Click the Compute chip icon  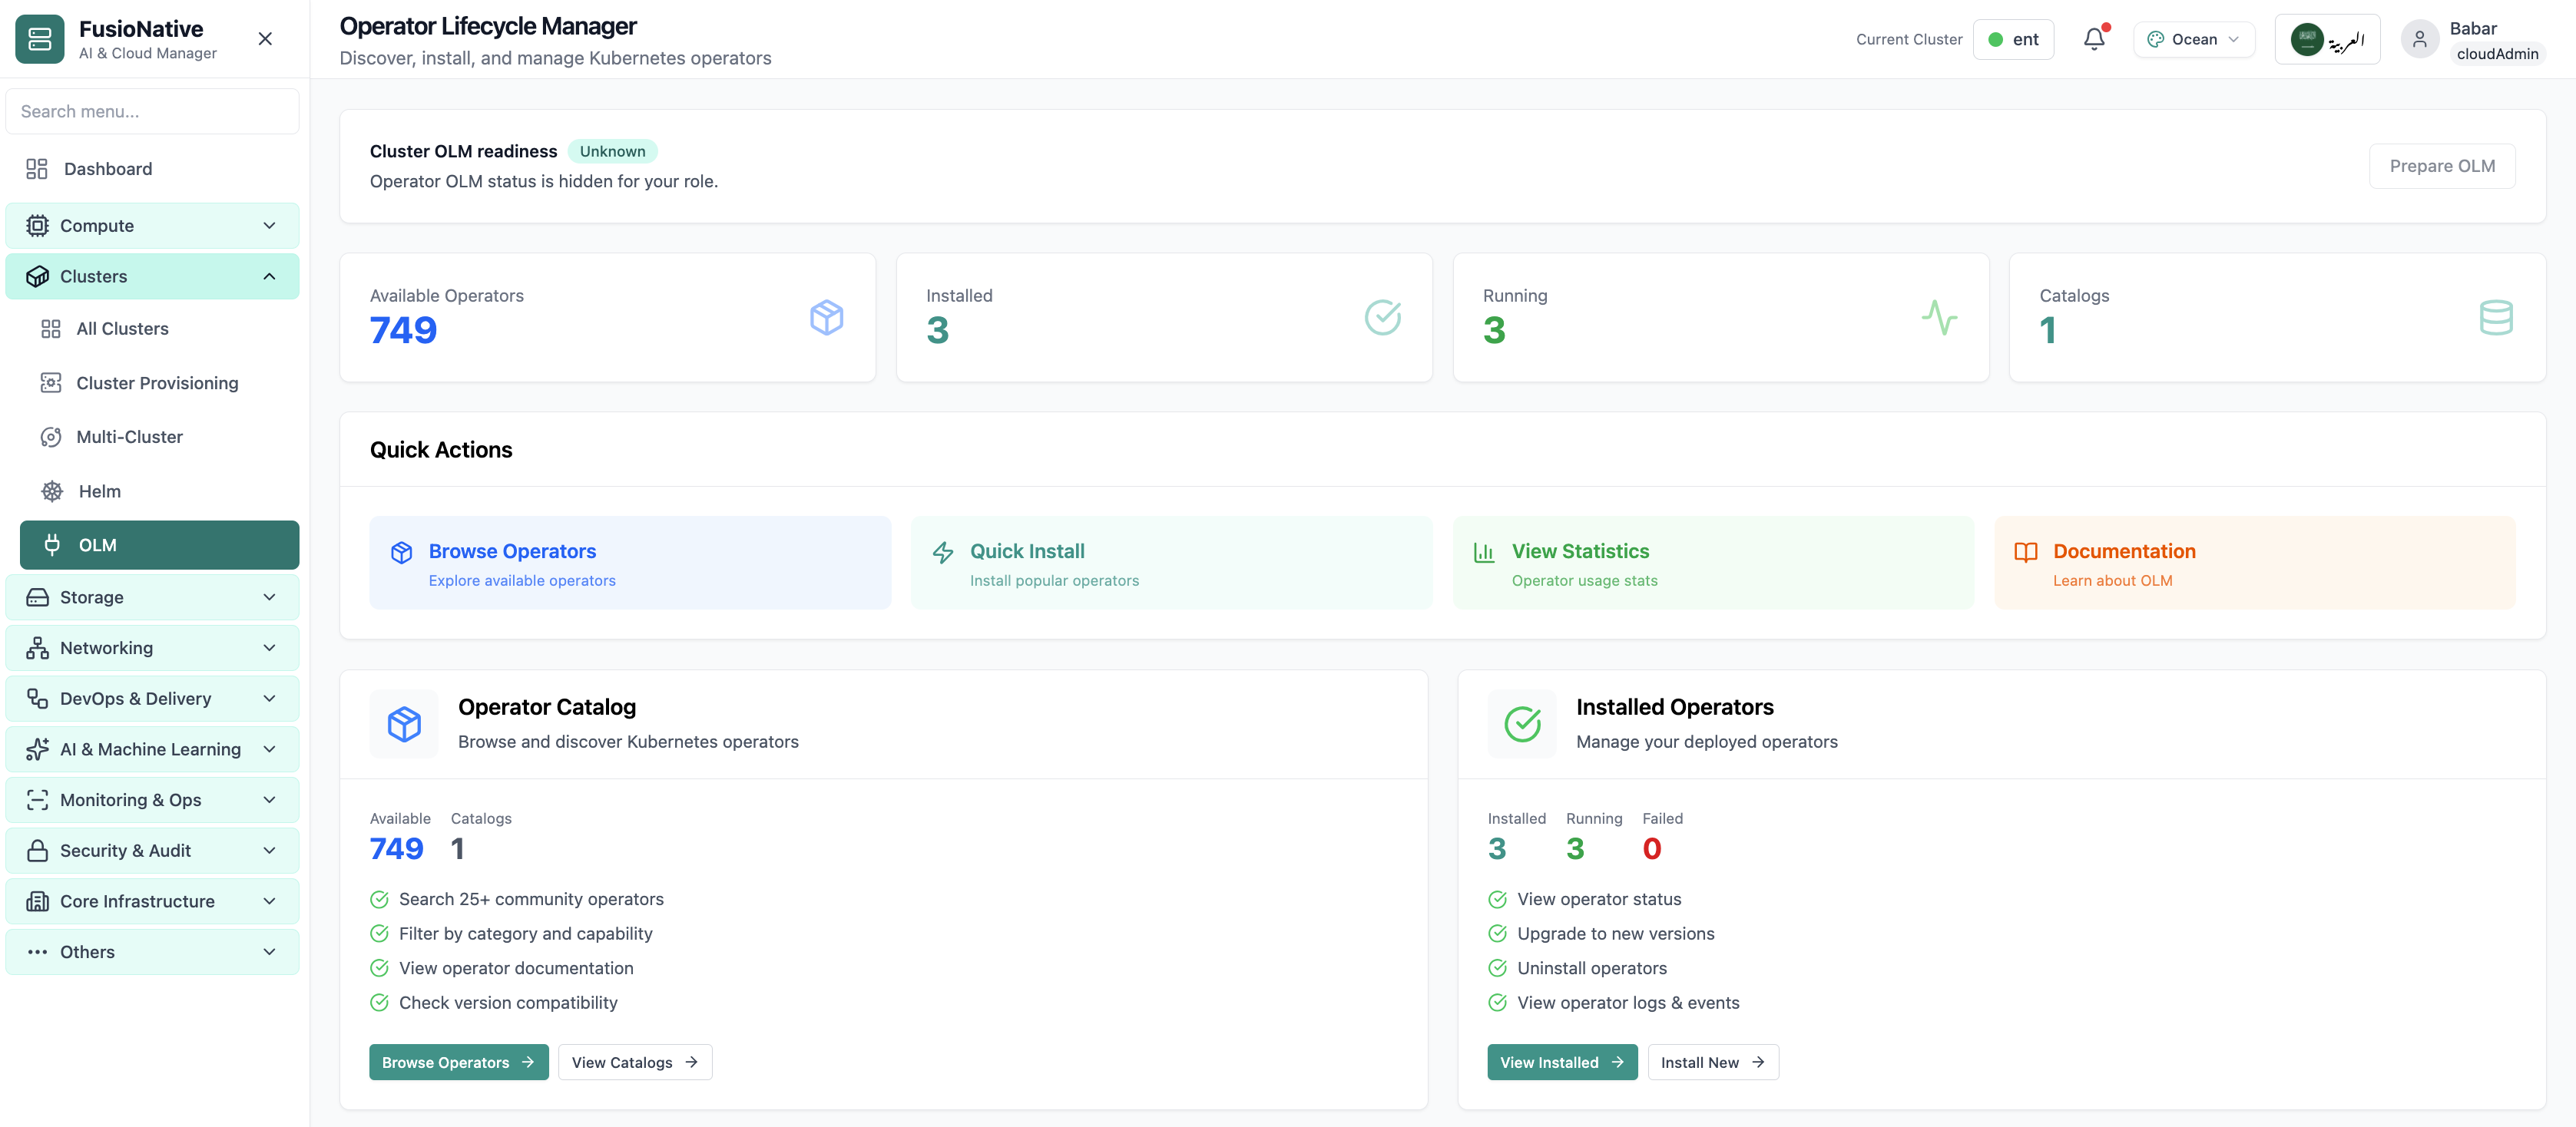(x=37, y=226)
